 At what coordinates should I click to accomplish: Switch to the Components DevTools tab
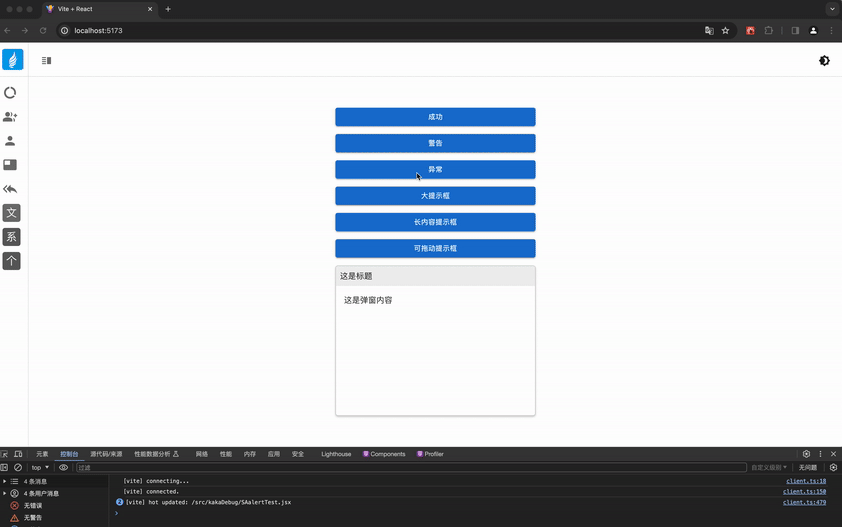pos(384,454)
